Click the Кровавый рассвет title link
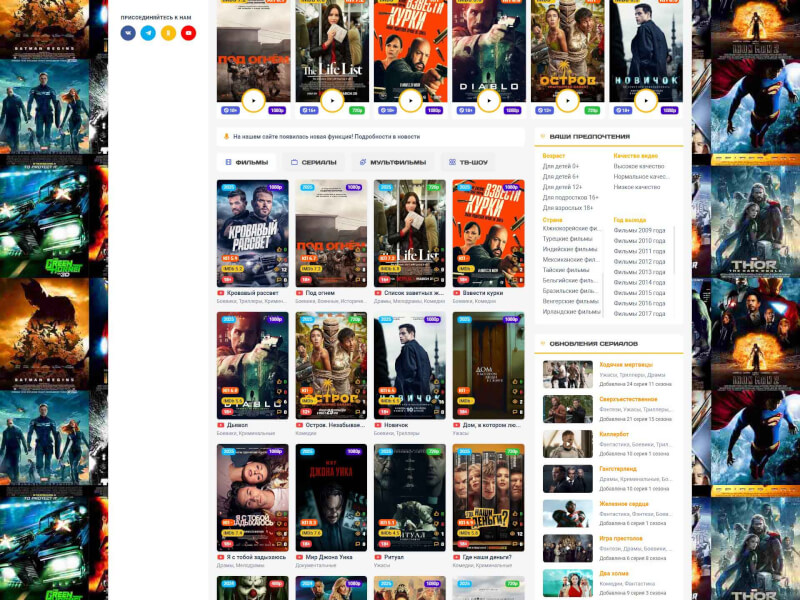This screenshot has height=600, width=800. 253,293
